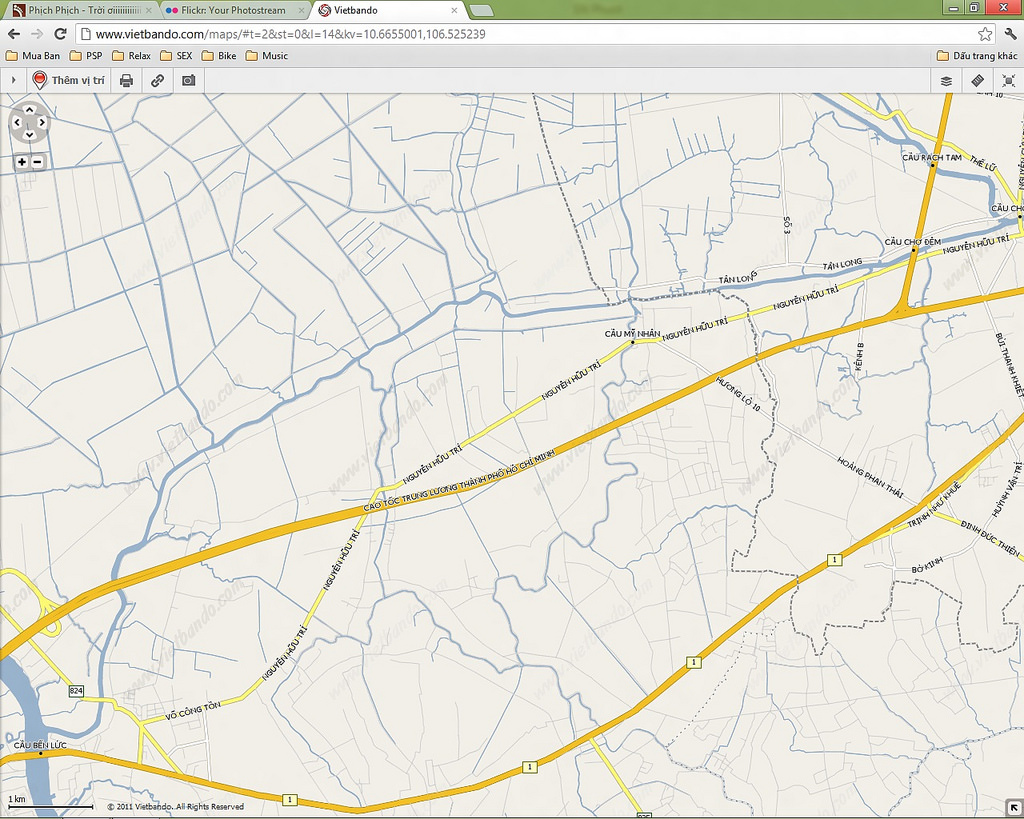1024x819 pixels.
Task: Click the Thế Lữ road label
Action: [982, 163]
